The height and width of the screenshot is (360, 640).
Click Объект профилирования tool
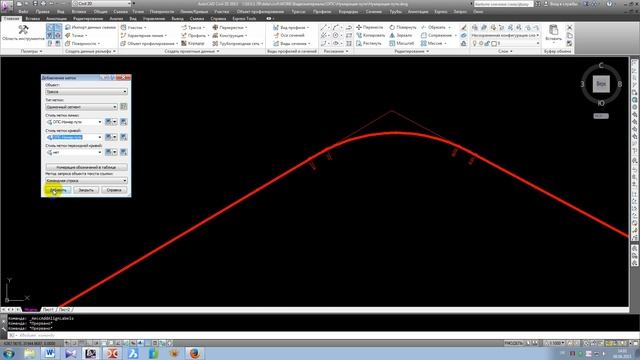[x=148, y=43]
